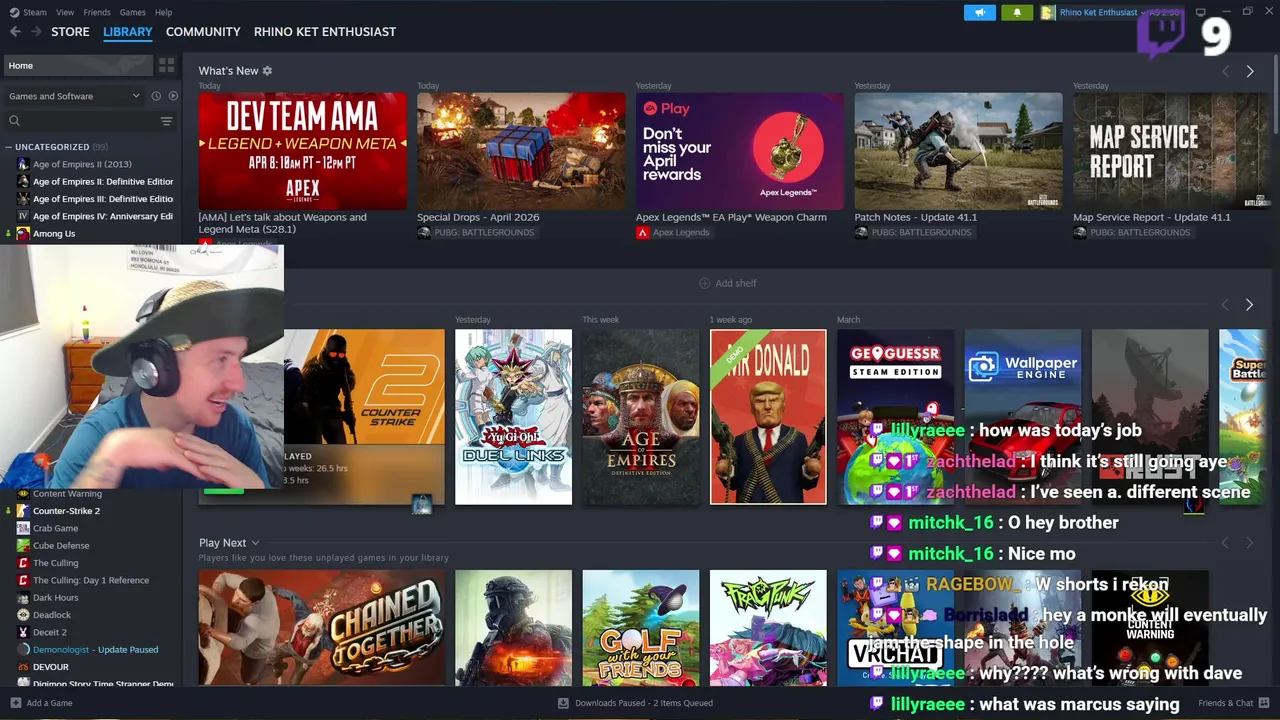Image resolution: width=1280 pixels, height=720 pixels.
Task: Click the Add a Game button
Action: pyautogui.click(x=41, y=703)
